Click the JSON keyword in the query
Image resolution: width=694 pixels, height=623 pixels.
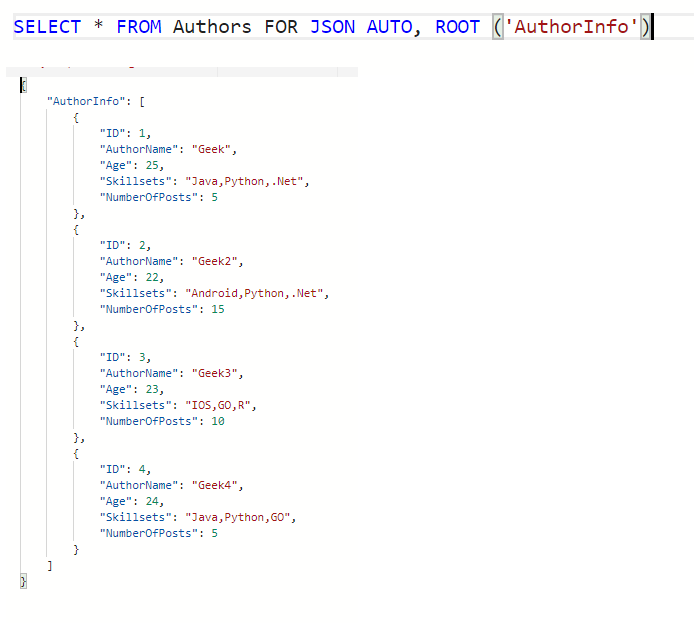pos(332,27)
